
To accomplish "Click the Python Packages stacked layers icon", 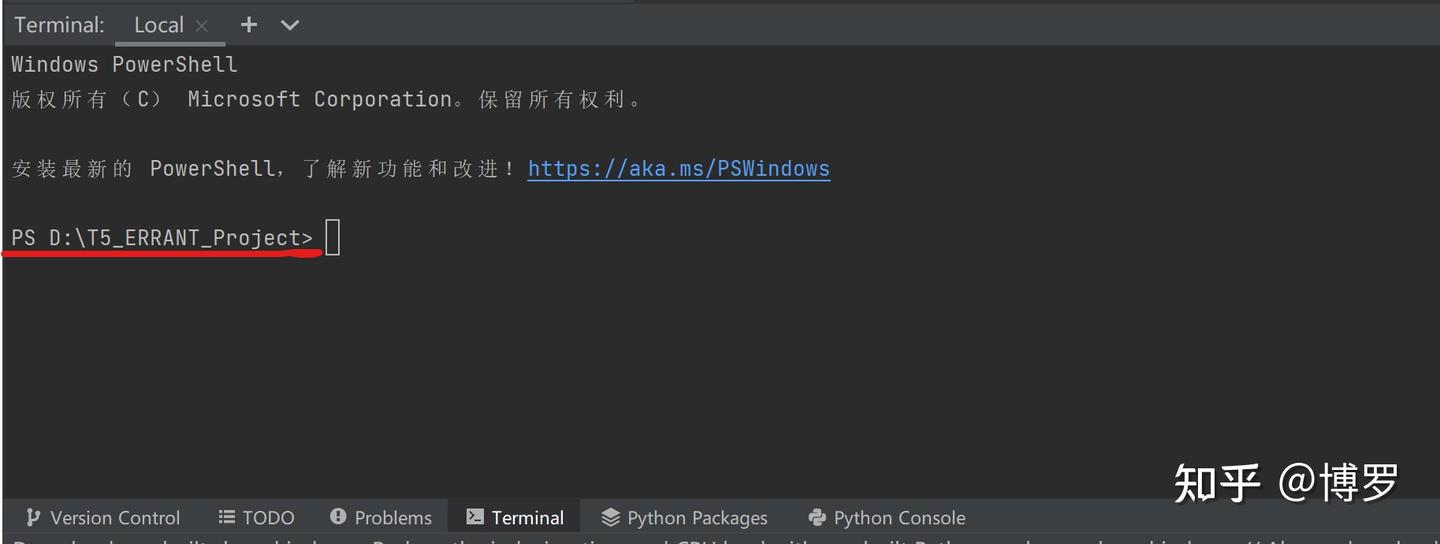I will [x=610, y=517].
